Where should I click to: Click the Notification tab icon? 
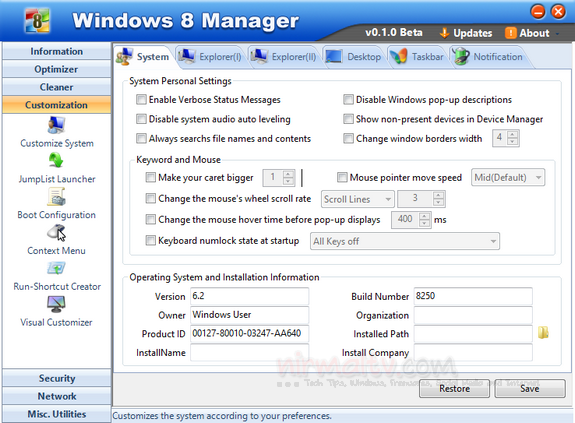point(461,56)
